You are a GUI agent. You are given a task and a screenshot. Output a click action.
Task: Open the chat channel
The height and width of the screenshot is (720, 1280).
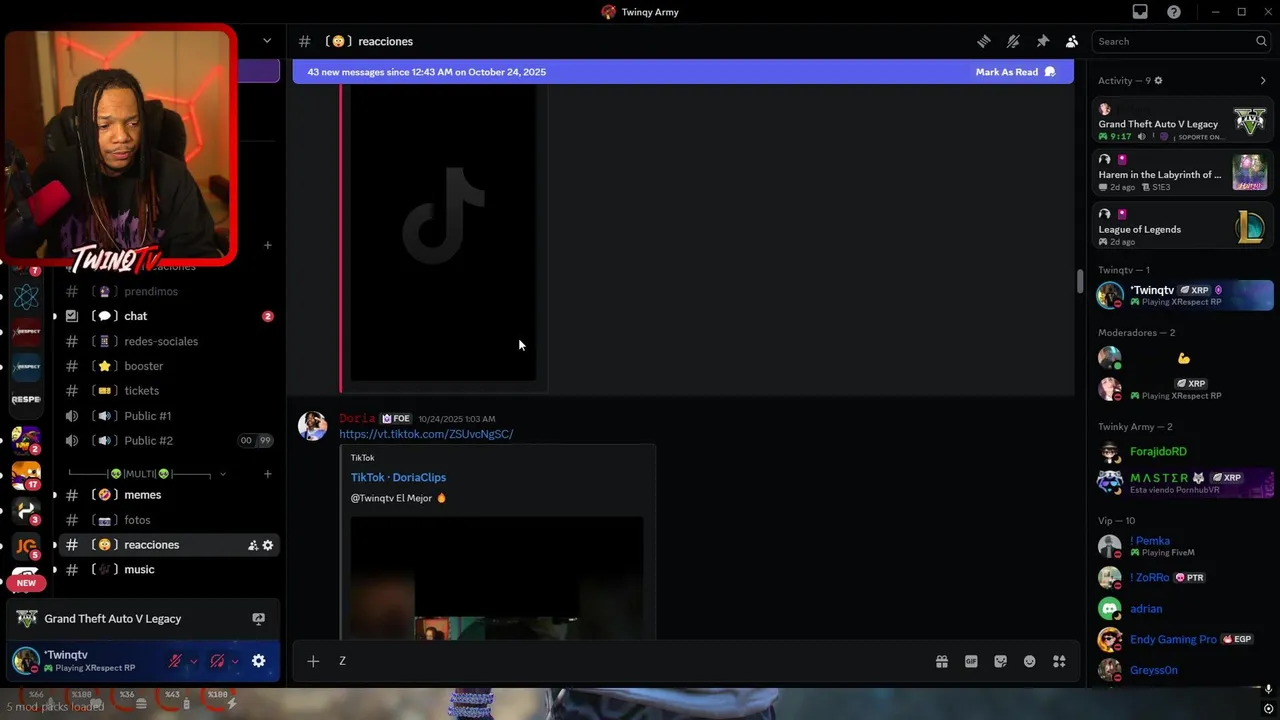pyautogui.click(x=168, y=316)
